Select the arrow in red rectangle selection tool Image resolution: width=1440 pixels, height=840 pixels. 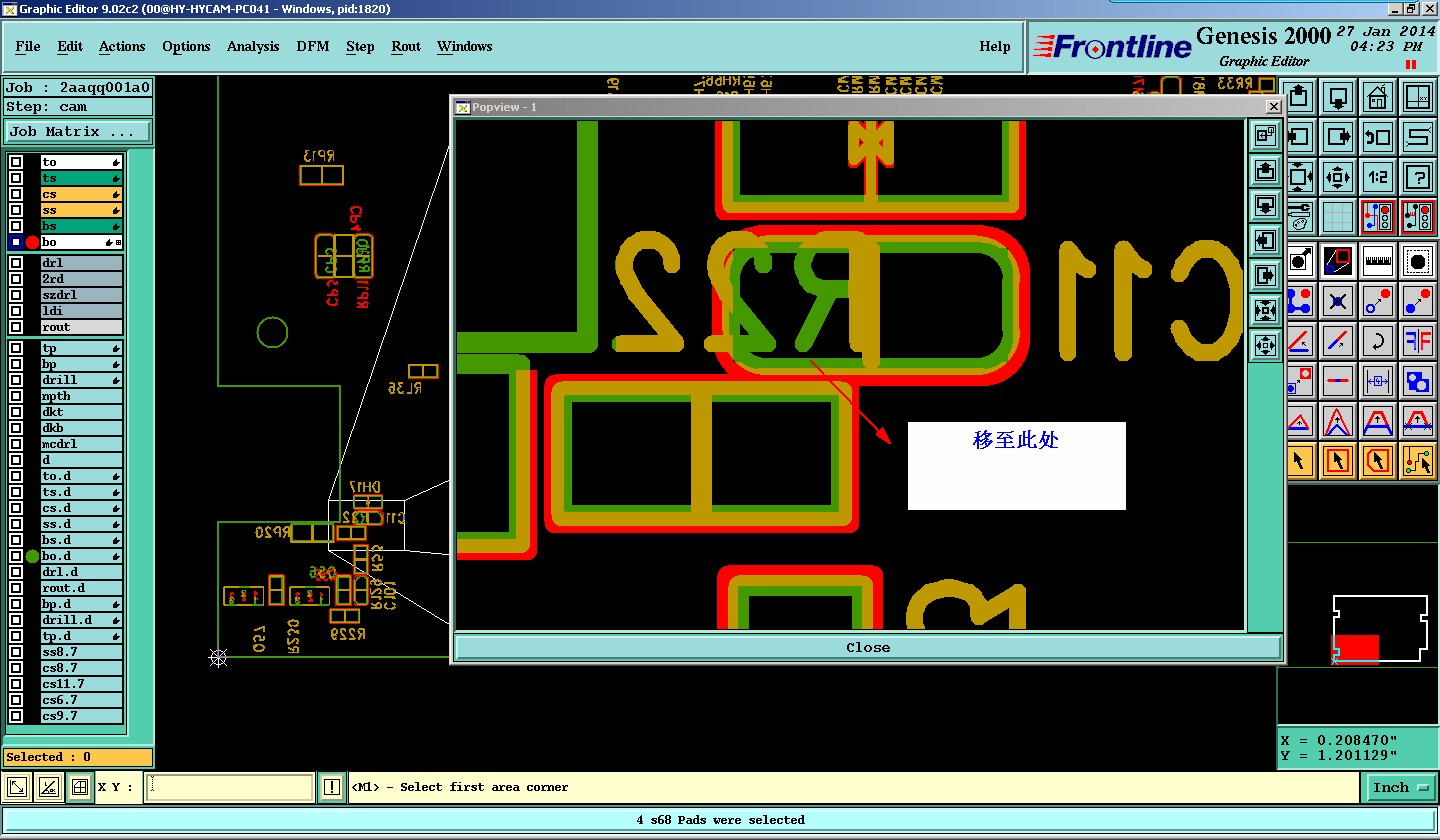[x=1338, y=460]
